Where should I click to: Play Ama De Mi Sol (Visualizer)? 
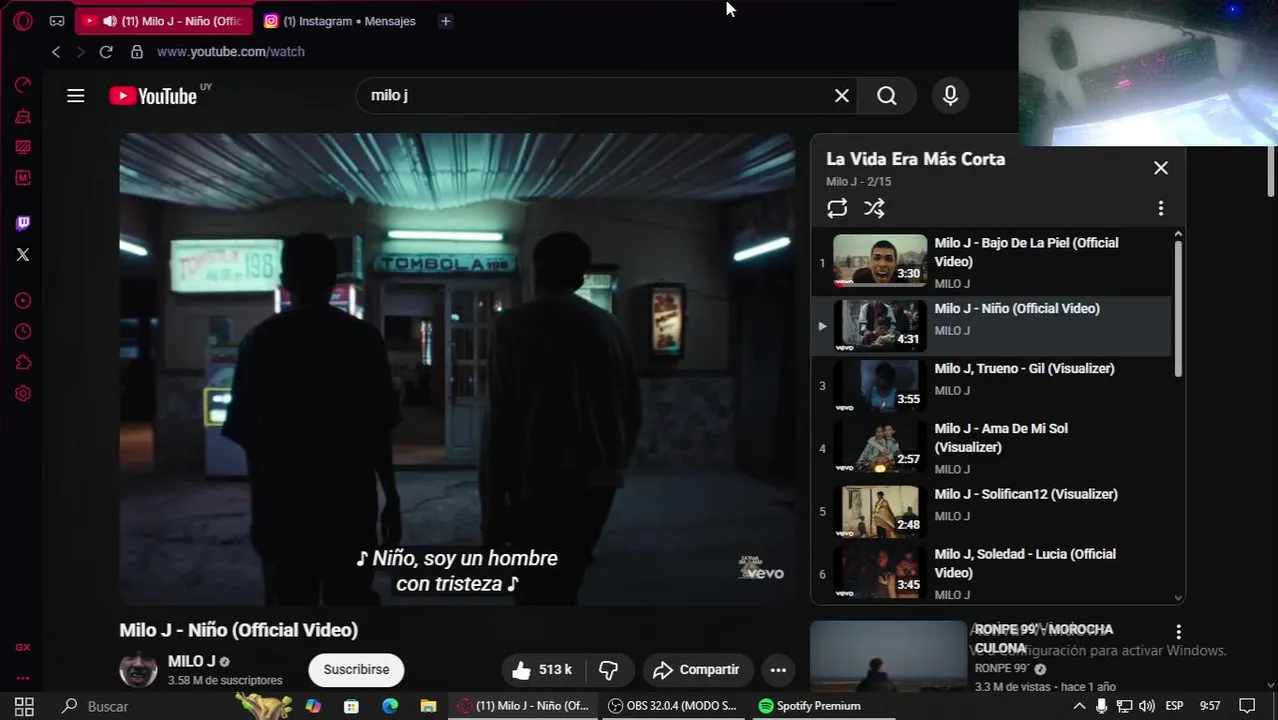pyautogui.click(x=991, y=448)
